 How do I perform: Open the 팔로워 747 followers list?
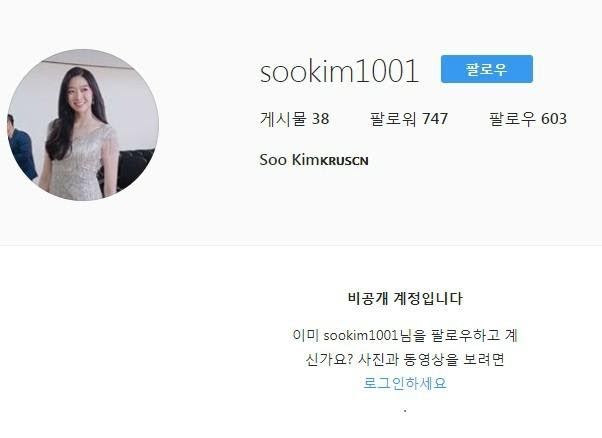point(408,119)
